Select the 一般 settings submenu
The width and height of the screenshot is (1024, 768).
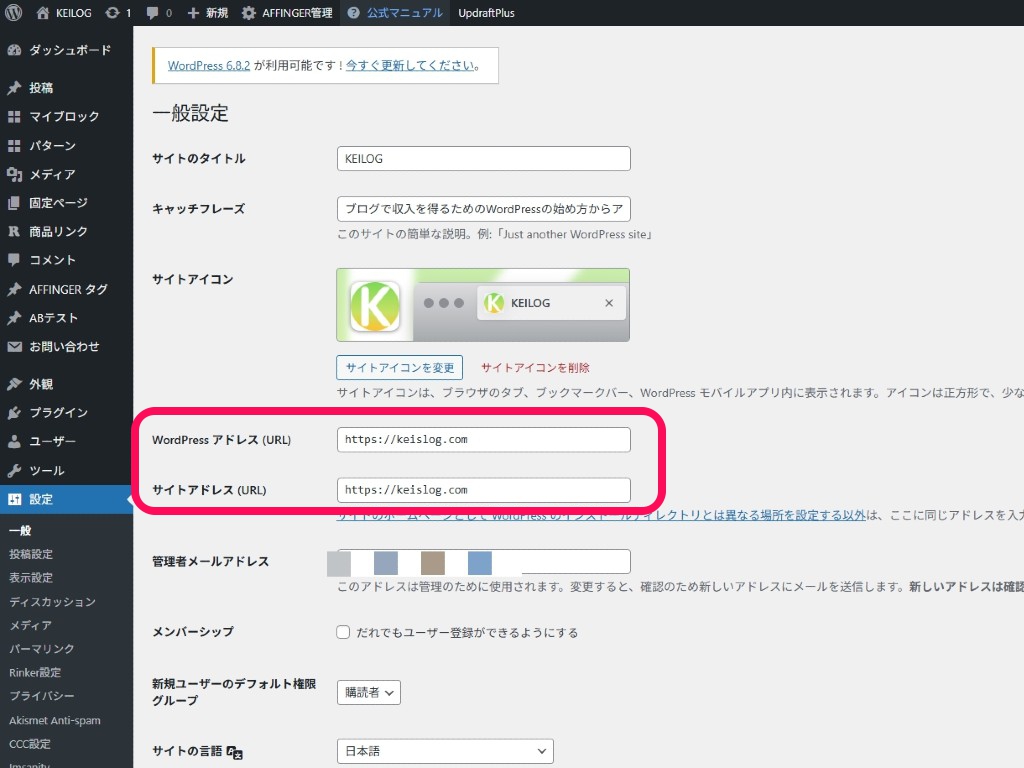coord(20,530)
